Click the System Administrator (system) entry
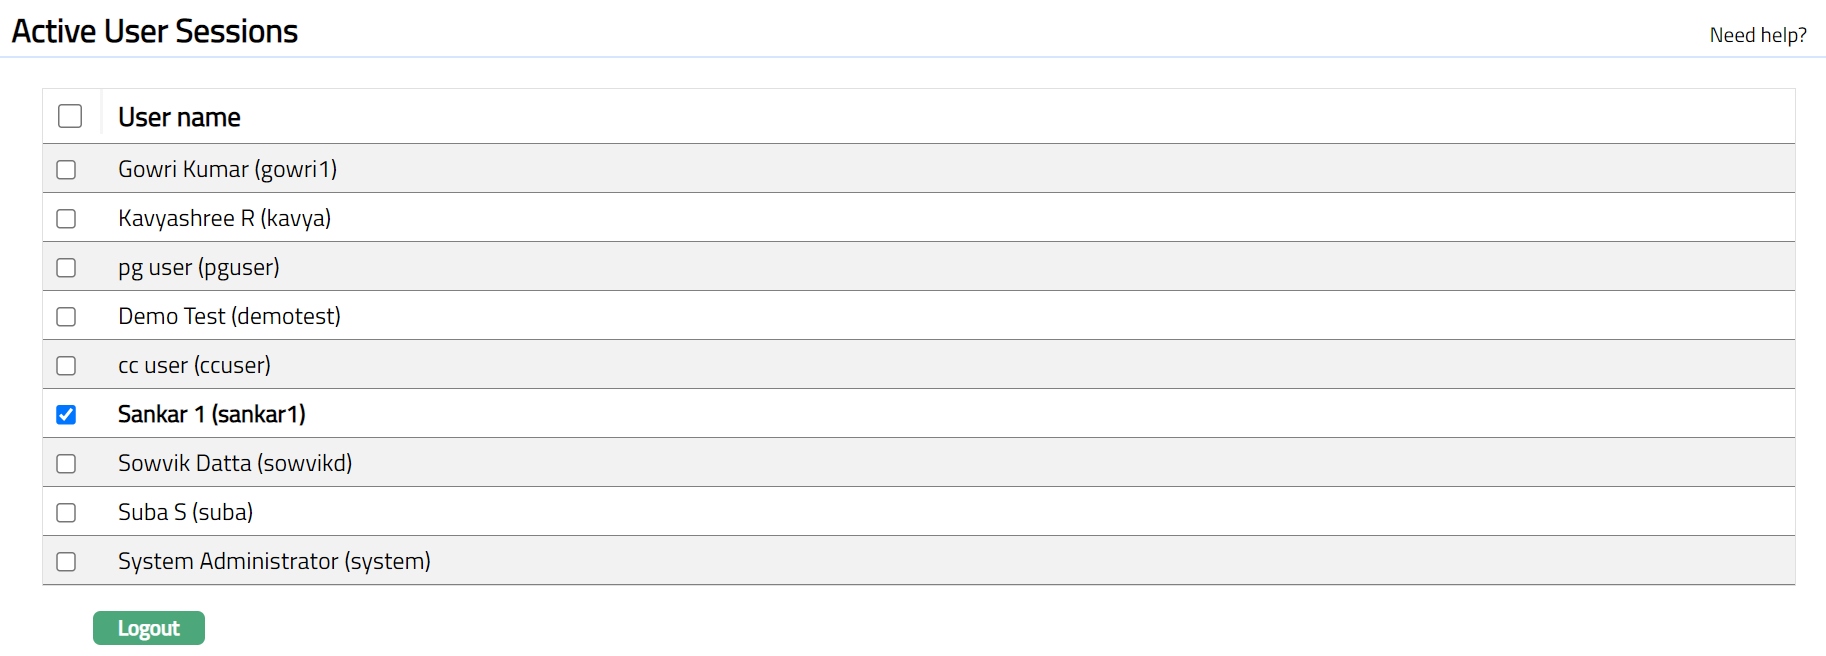This screenshot has width=1826, height=656. [274, 561]
